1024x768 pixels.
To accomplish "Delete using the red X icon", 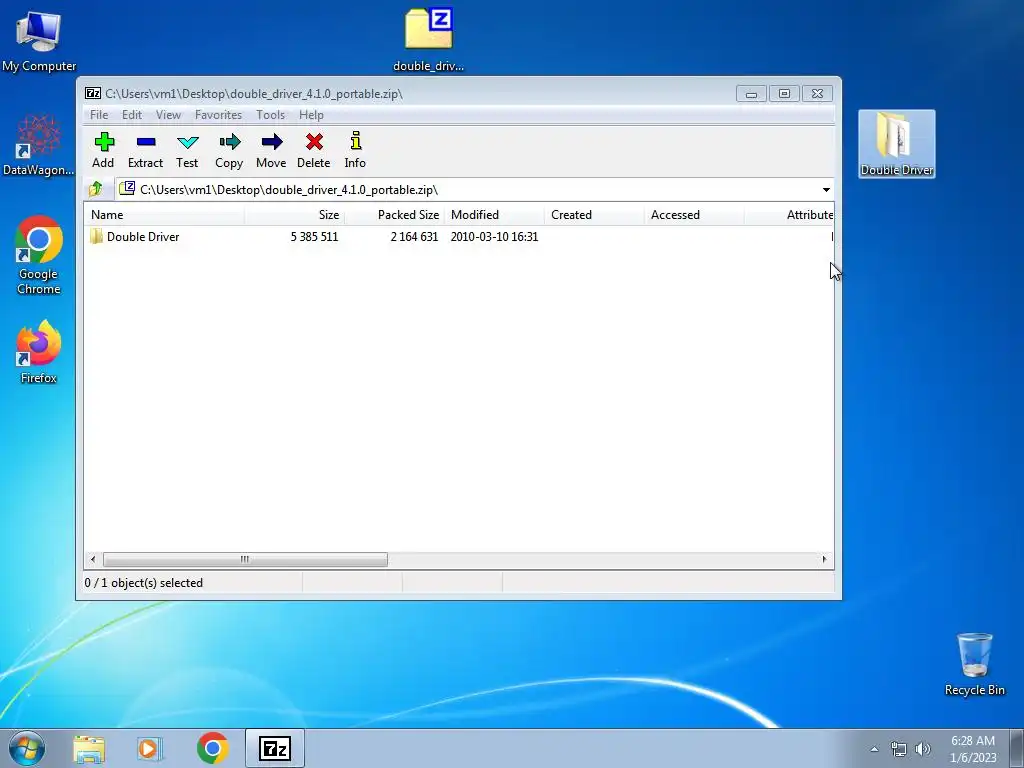I will (313, 150).
